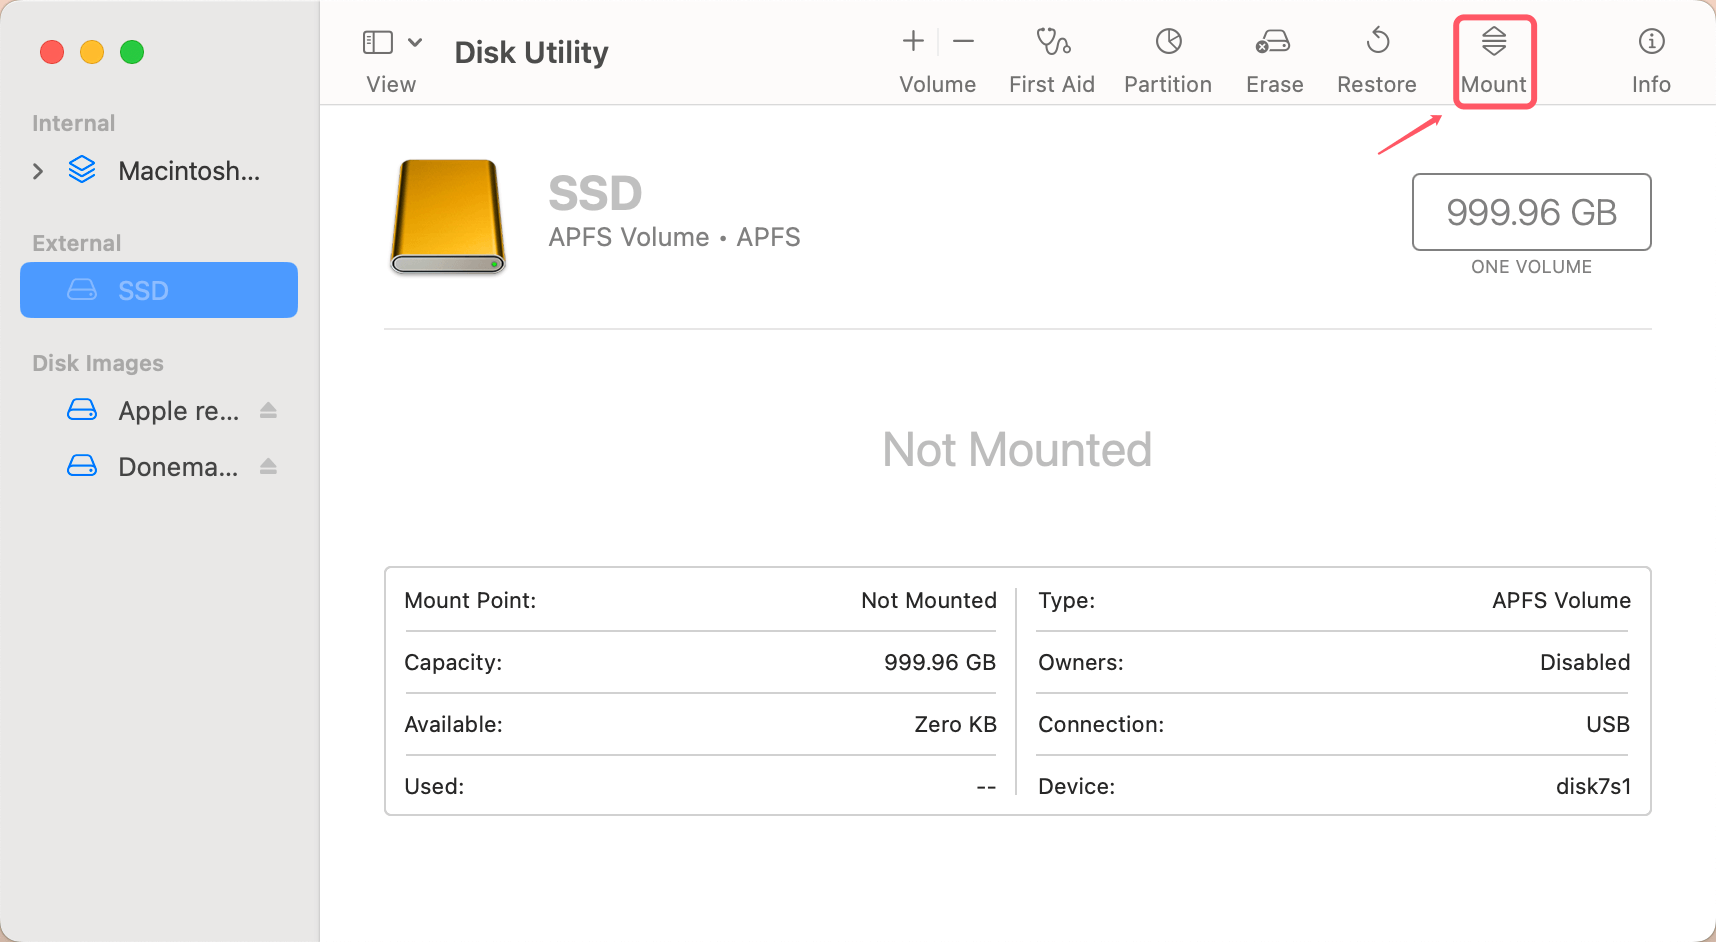Click the Erase toolbar icon
Image resolution: width=1716 pixels, height=942 pixels.
click(x=1273, y=42)
